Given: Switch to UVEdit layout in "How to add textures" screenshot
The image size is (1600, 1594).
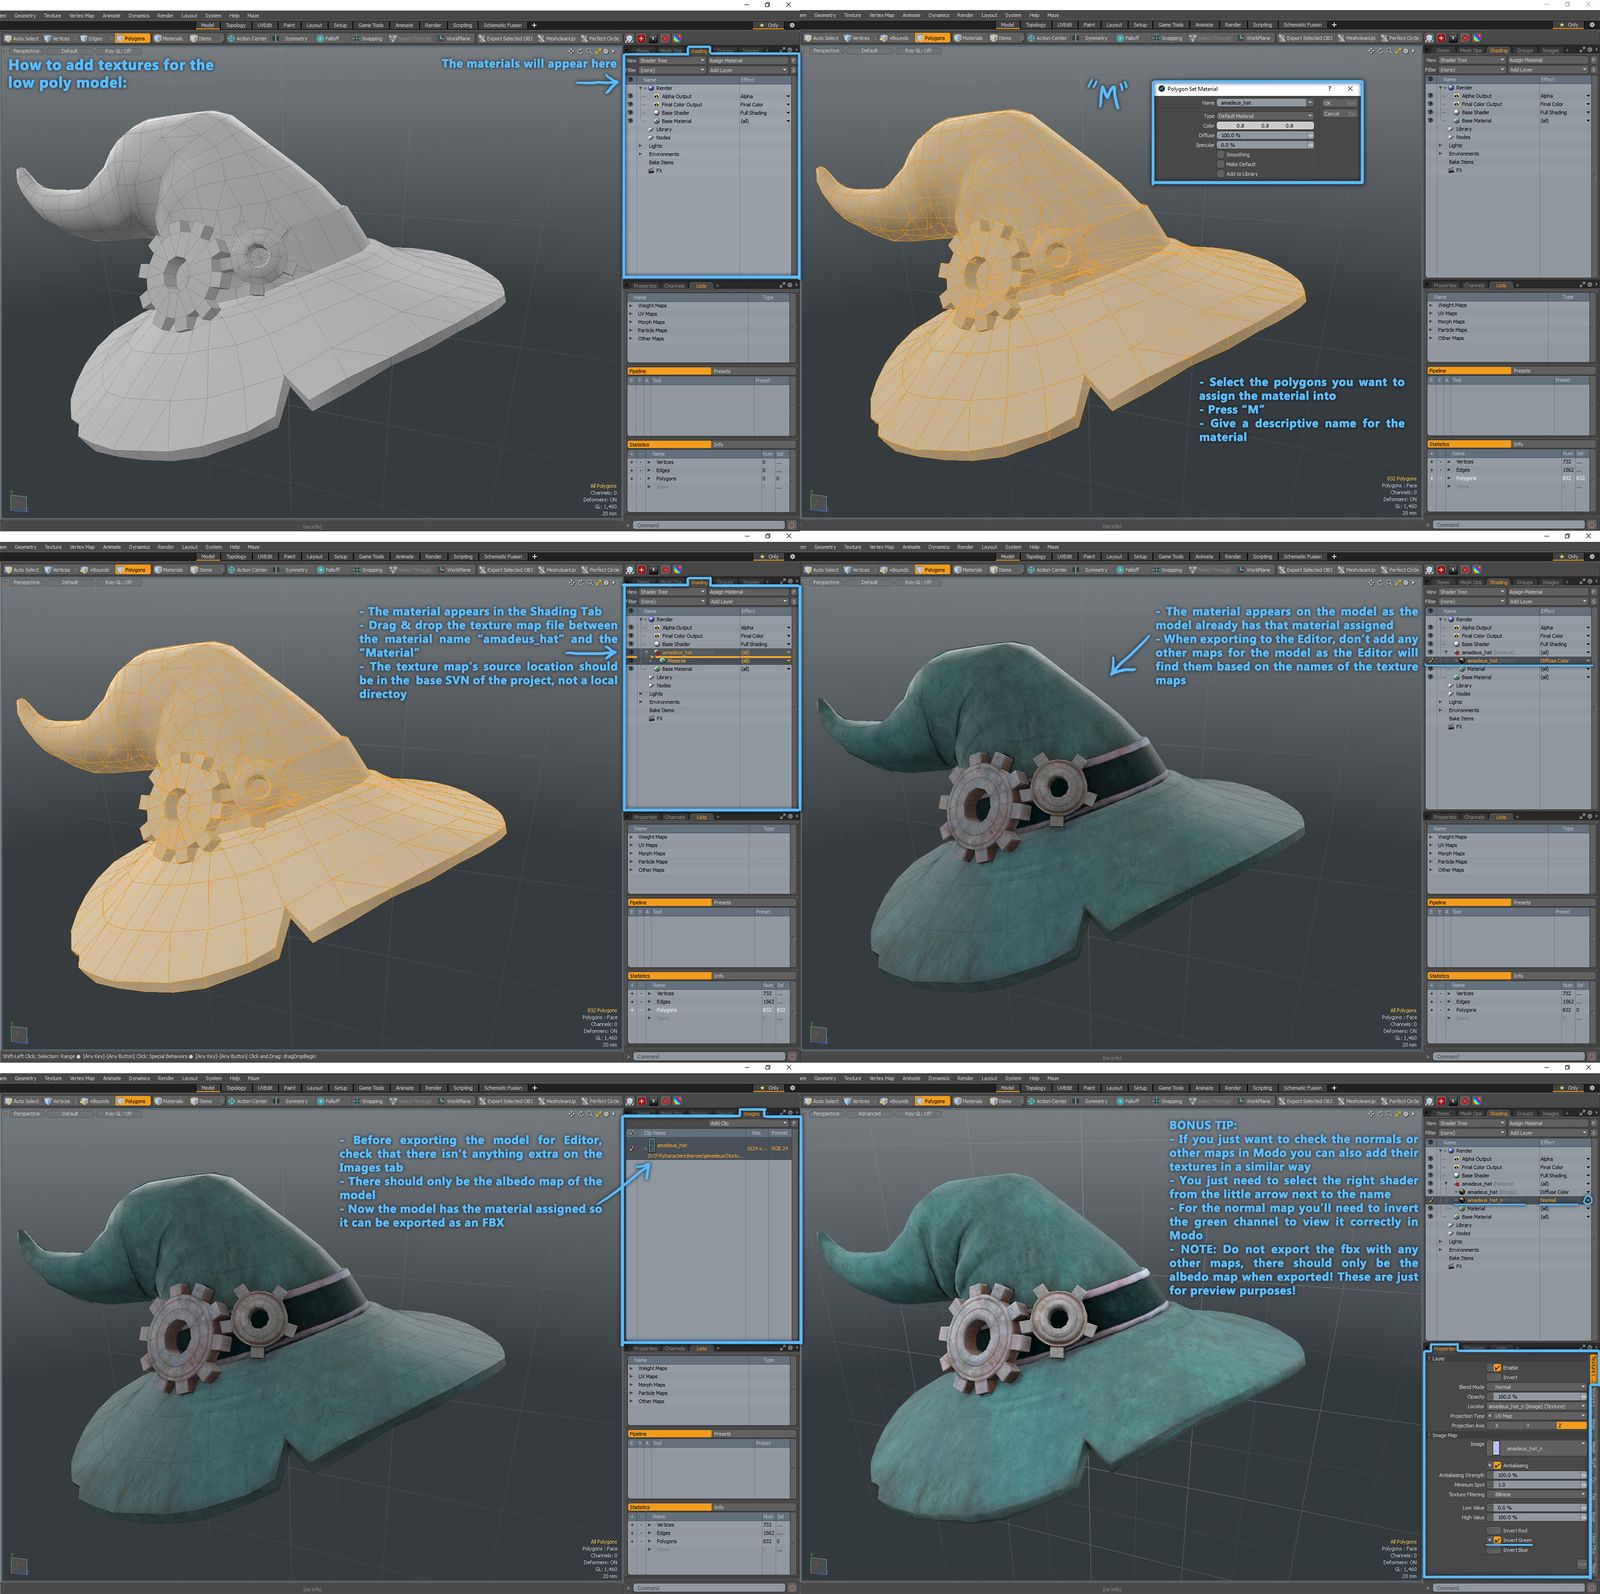Looking at the screenshot, I should pyautogui.click(x=264, y=25).
